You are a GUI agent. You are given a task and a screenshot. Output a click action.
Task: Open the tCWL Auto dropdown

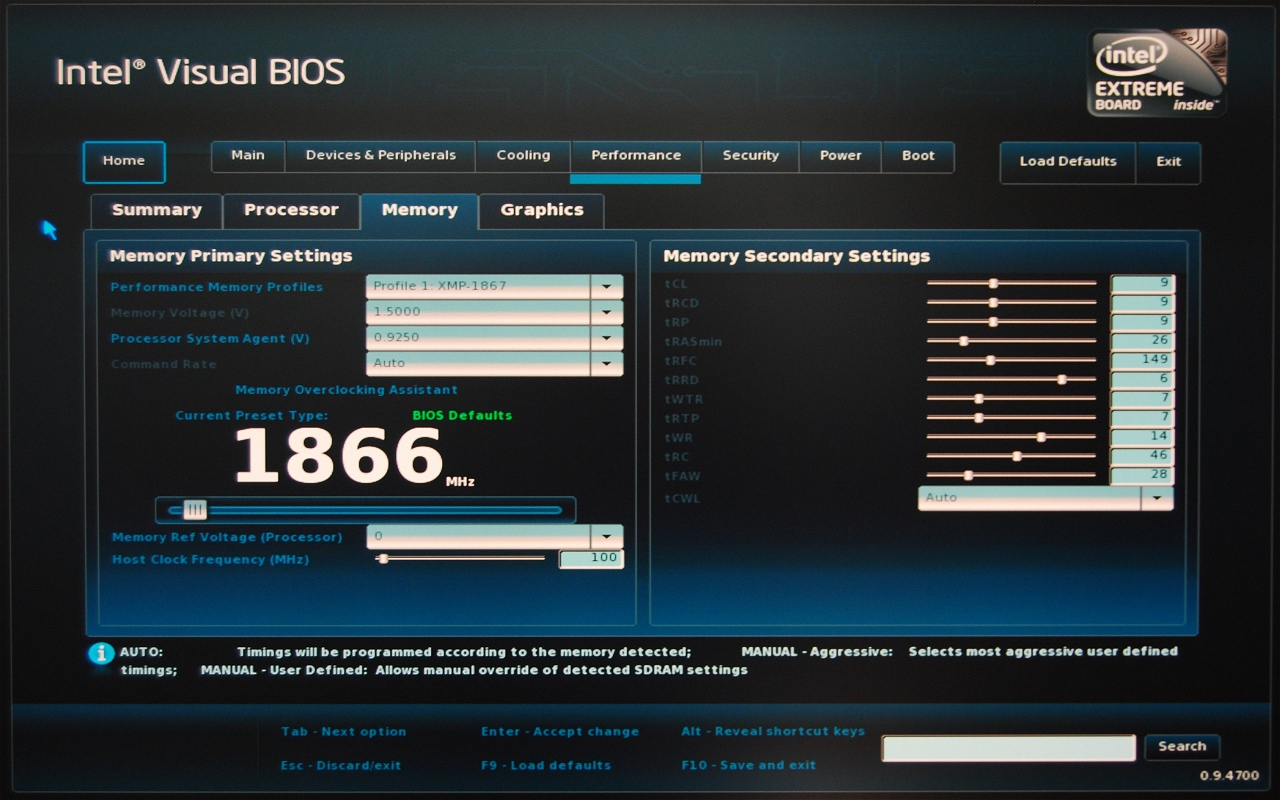pos(1157,498)
